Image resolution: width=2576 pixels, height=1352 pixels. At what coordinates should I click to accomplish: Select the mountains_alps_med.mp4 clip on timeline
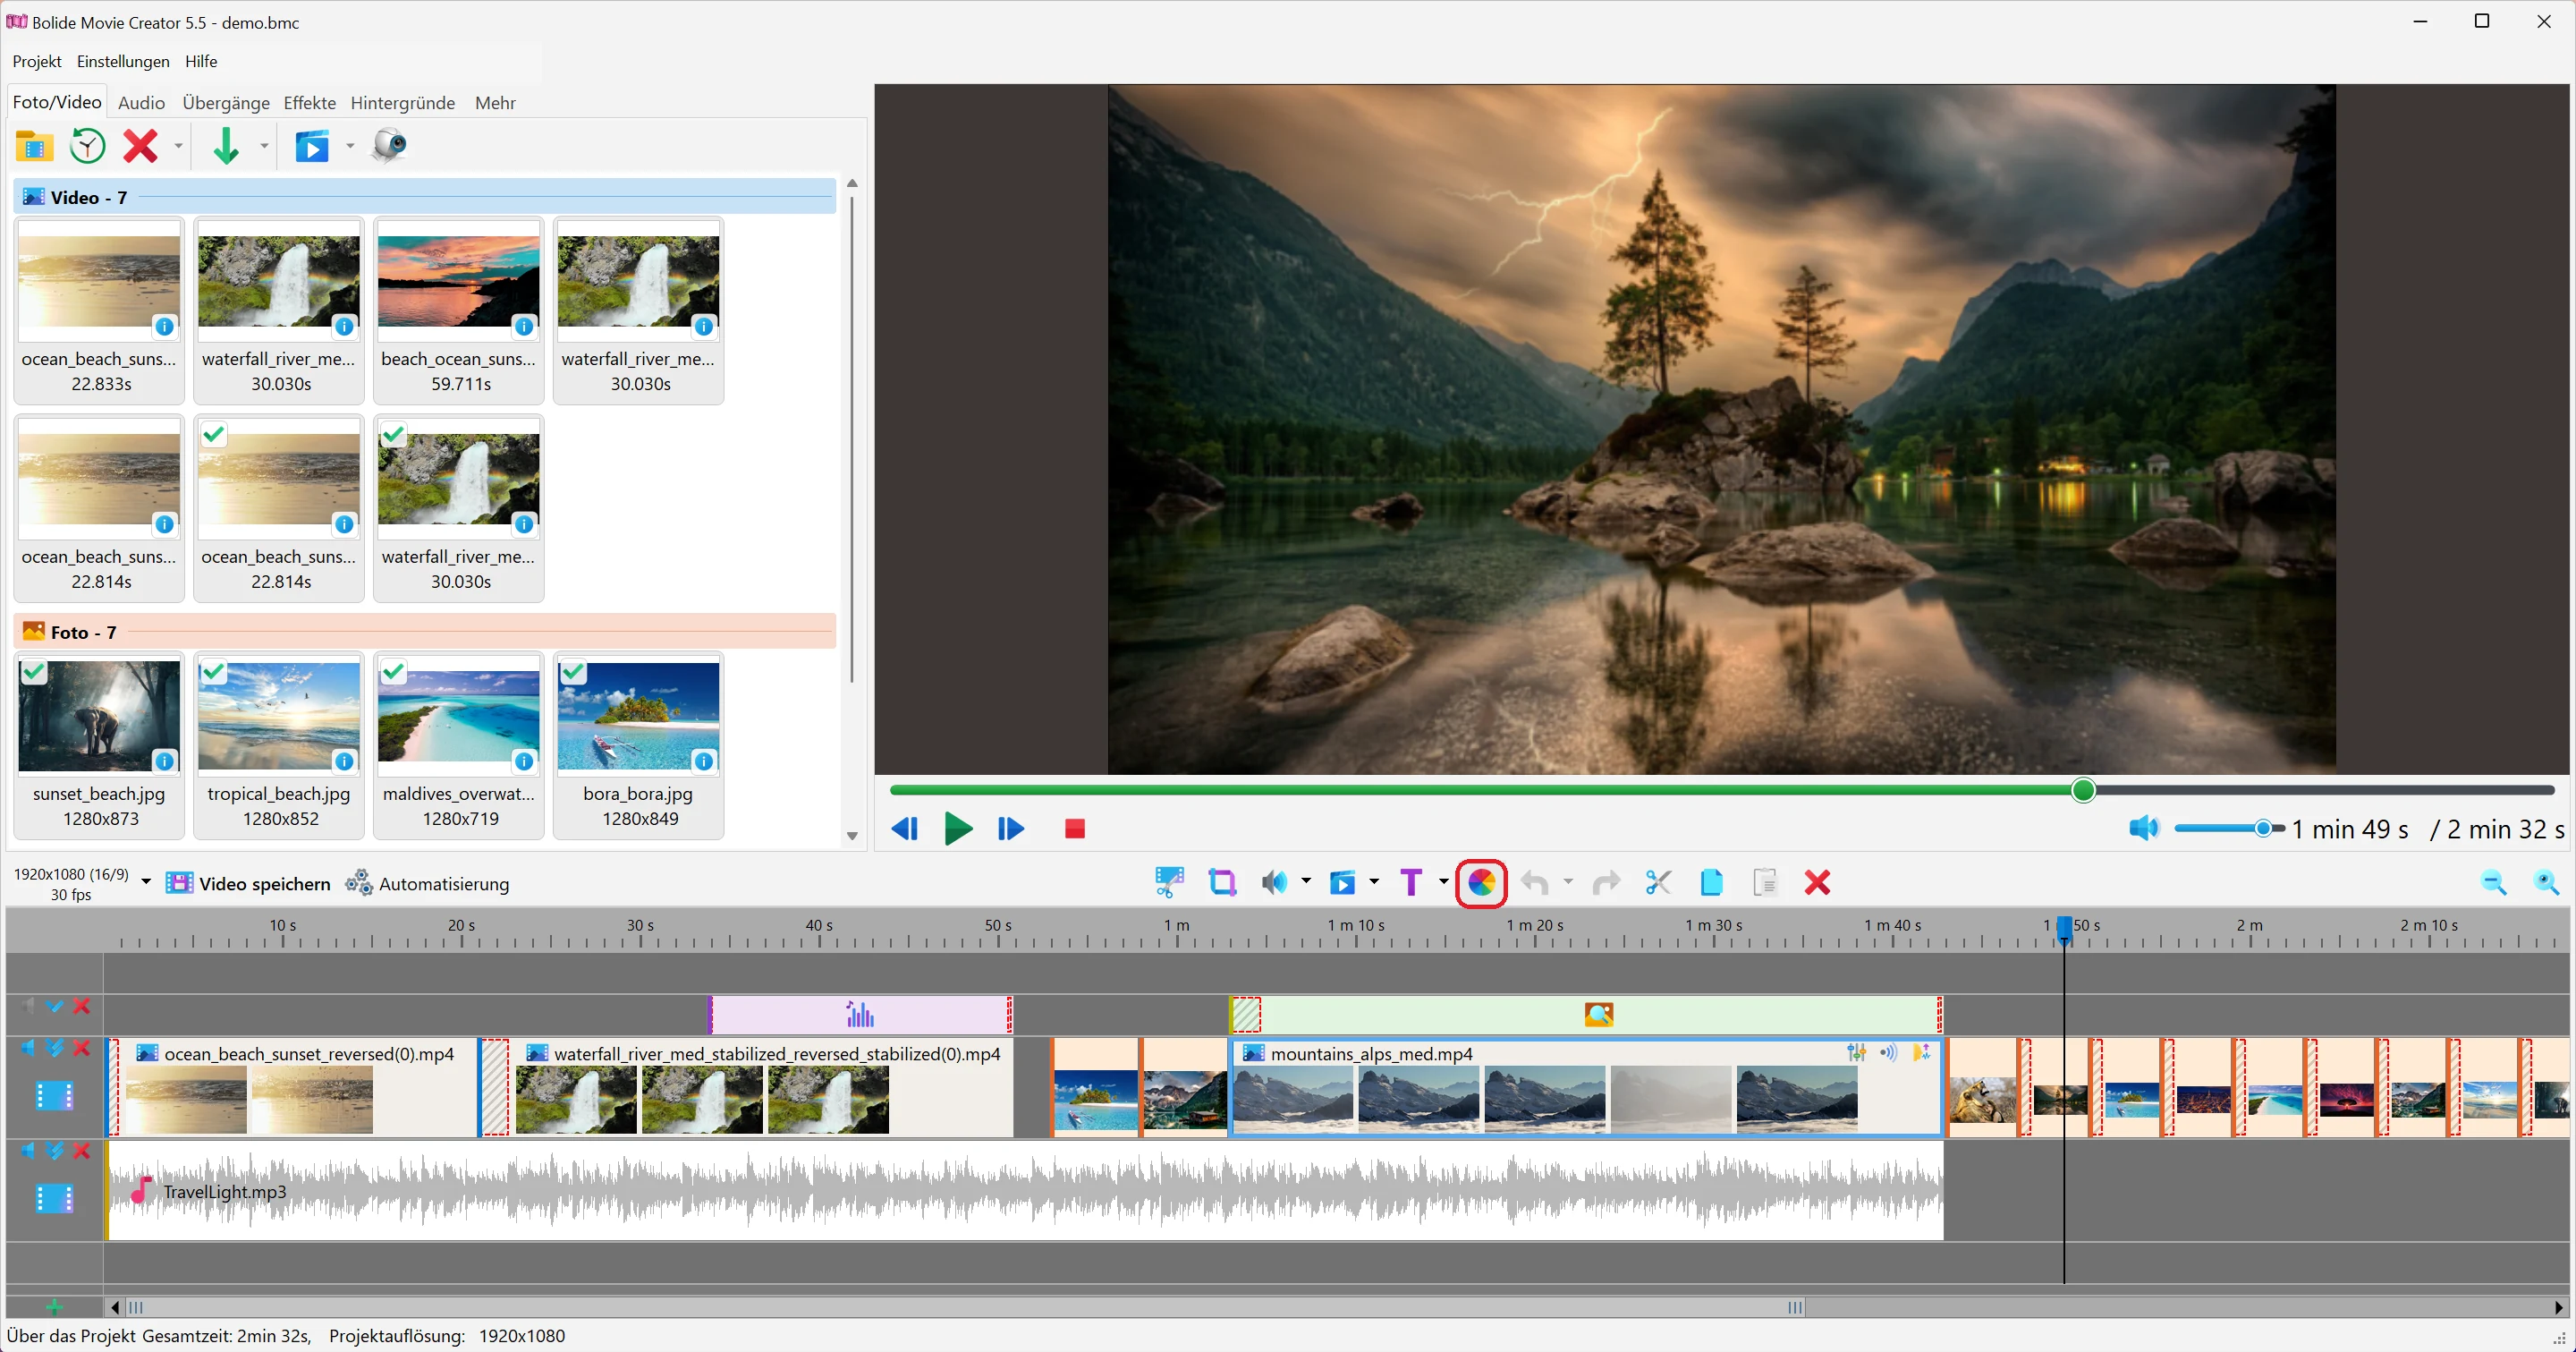pos(1585,1087)
